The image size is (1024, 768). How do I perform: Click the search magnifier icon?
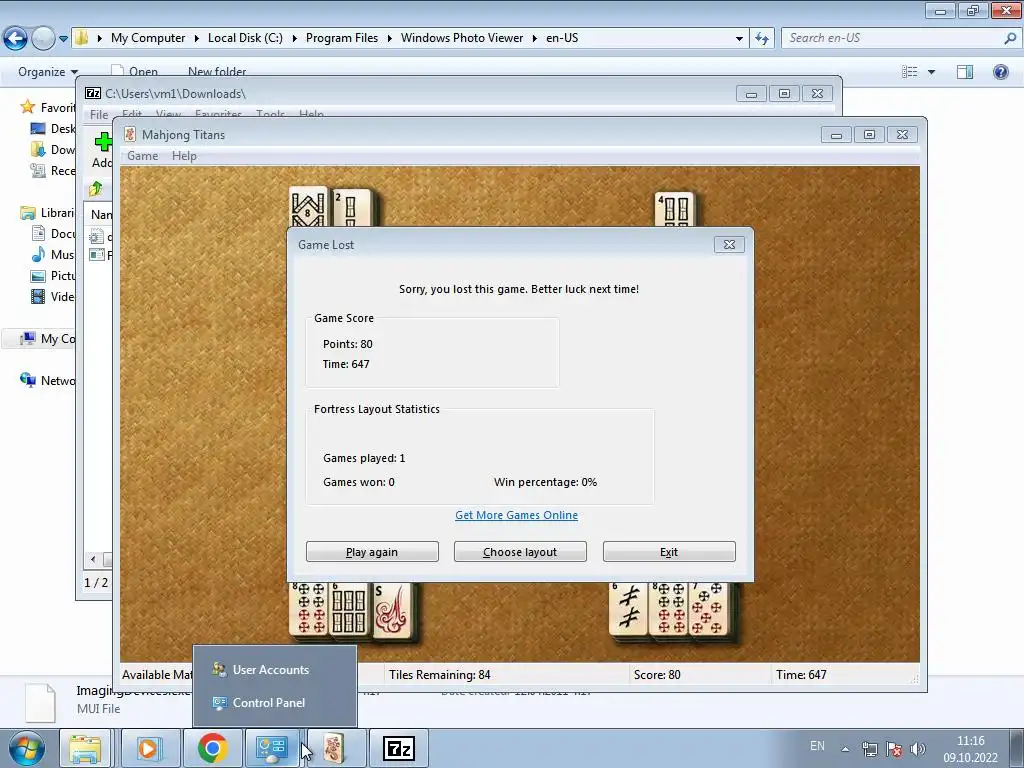pos(1010,39)
